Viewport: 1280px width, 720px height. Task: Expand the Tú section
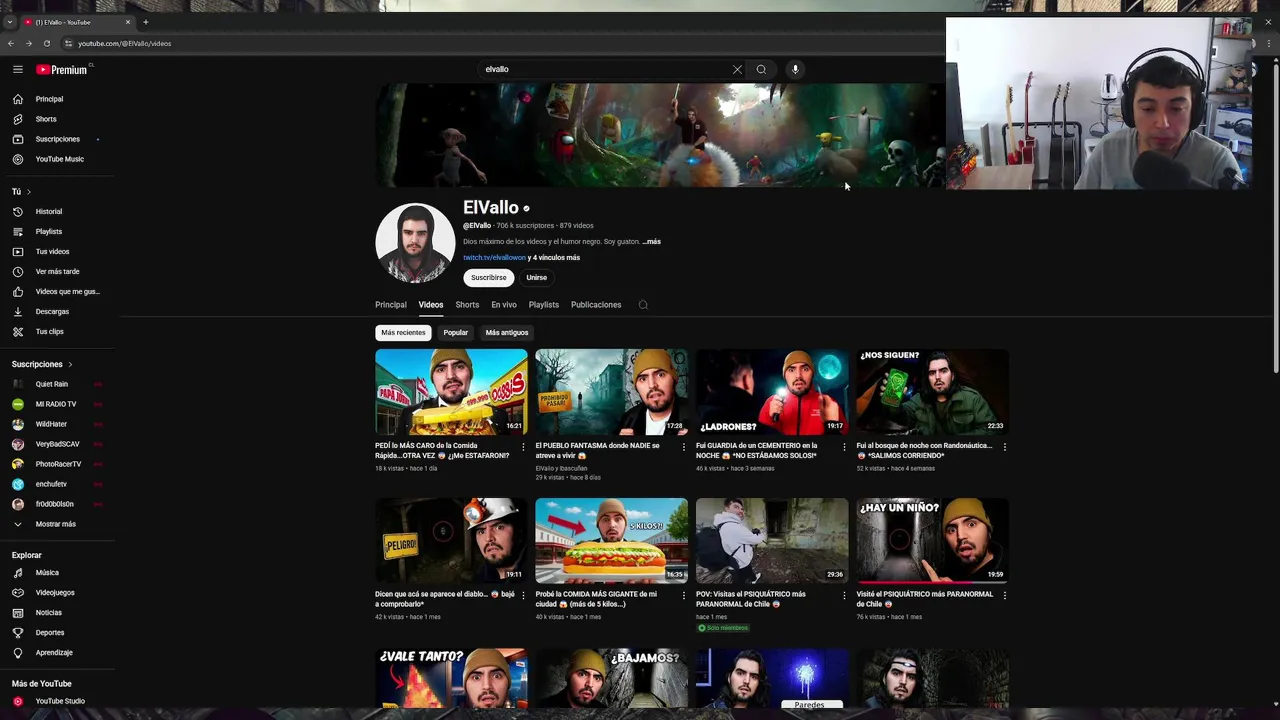[21, 191]
